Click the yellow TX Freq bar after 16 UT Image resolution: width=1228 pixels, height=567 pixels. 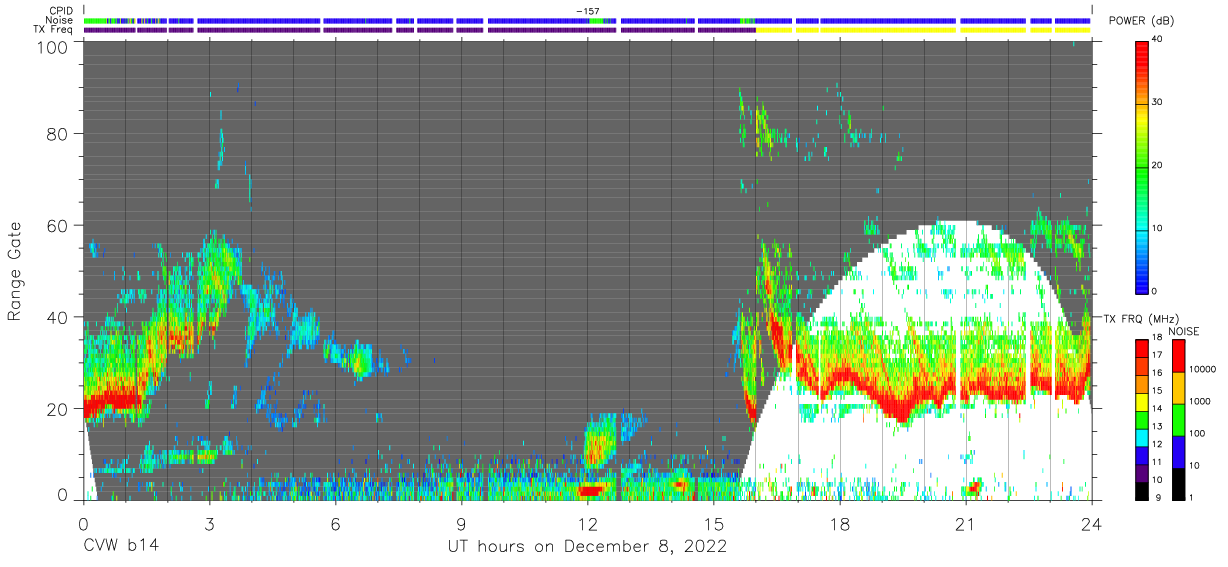(924, 30)
